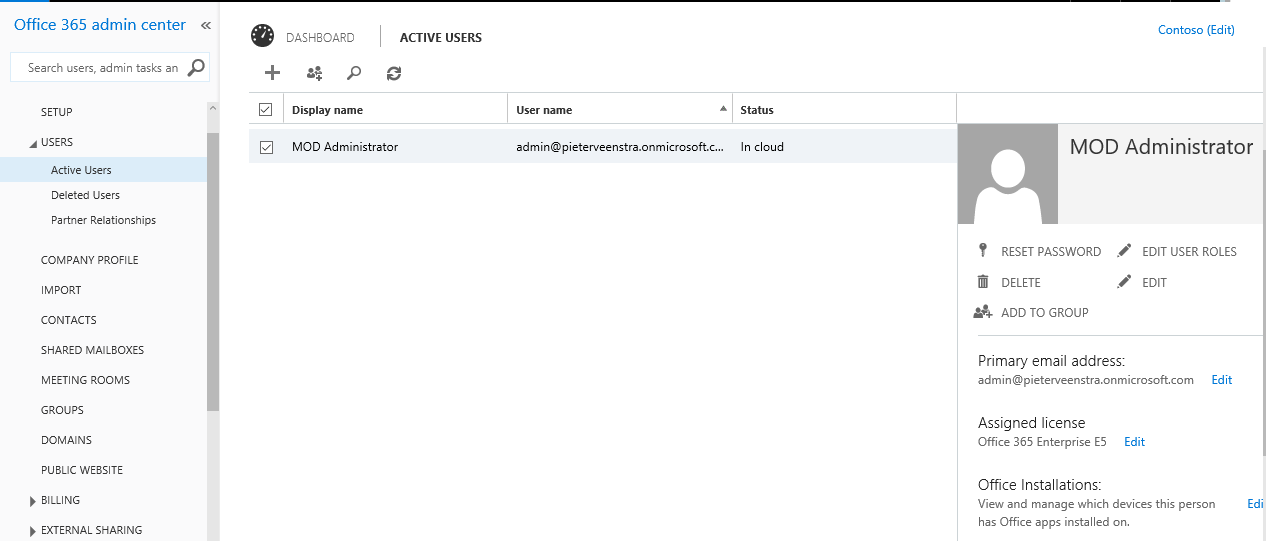Click the search magnifier in the search box

pos(196,67)
